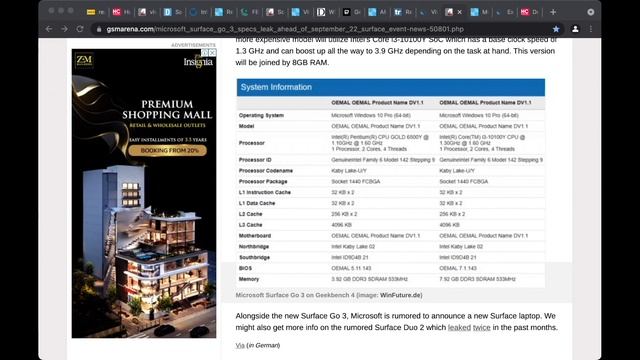Screen dimensions: 640x360
Task: Switch to the 'Gr' tab
Action: [351, 12]
